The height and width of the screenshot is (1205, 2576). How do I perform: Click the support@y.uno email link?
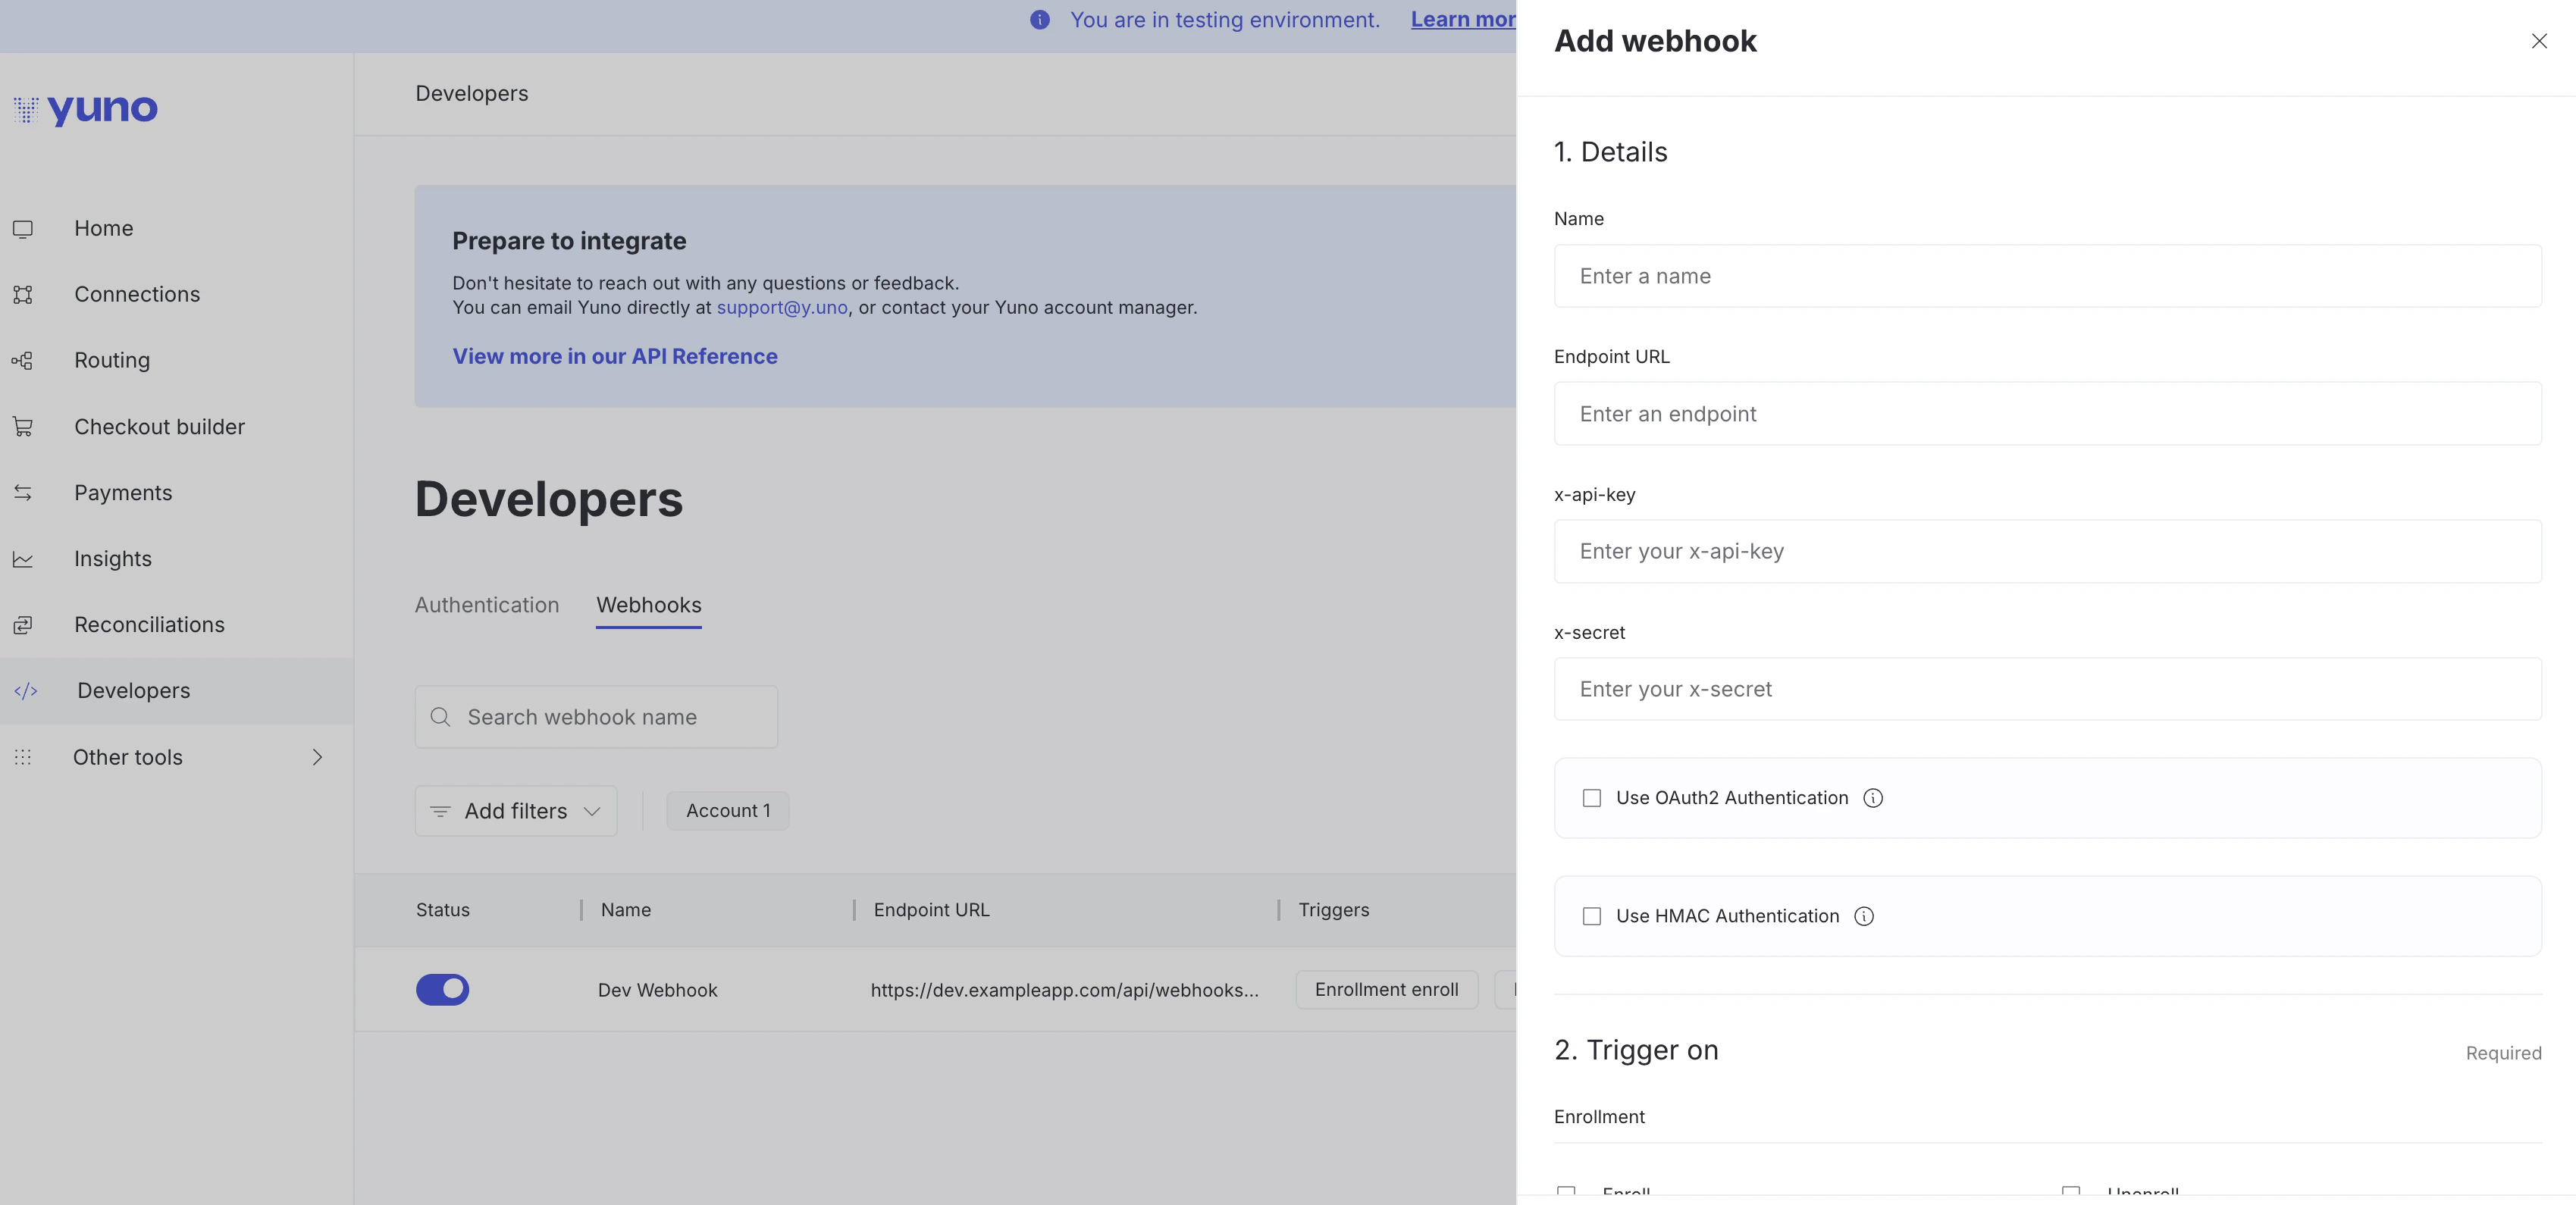pos(782,308)
